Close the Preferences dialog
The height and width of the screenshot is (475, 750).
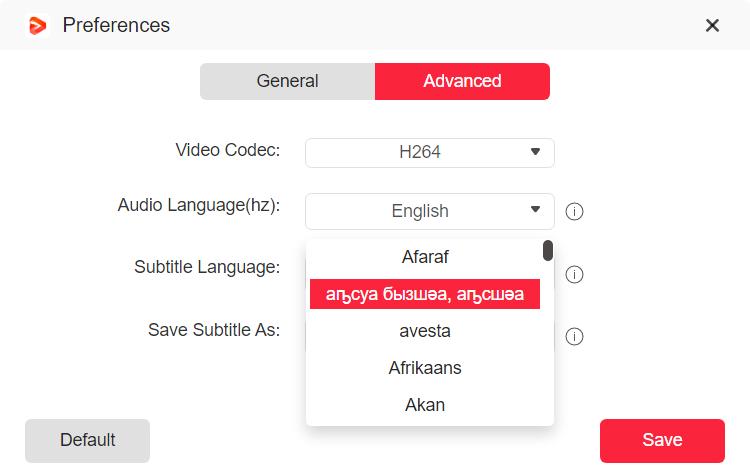(712, 26)
